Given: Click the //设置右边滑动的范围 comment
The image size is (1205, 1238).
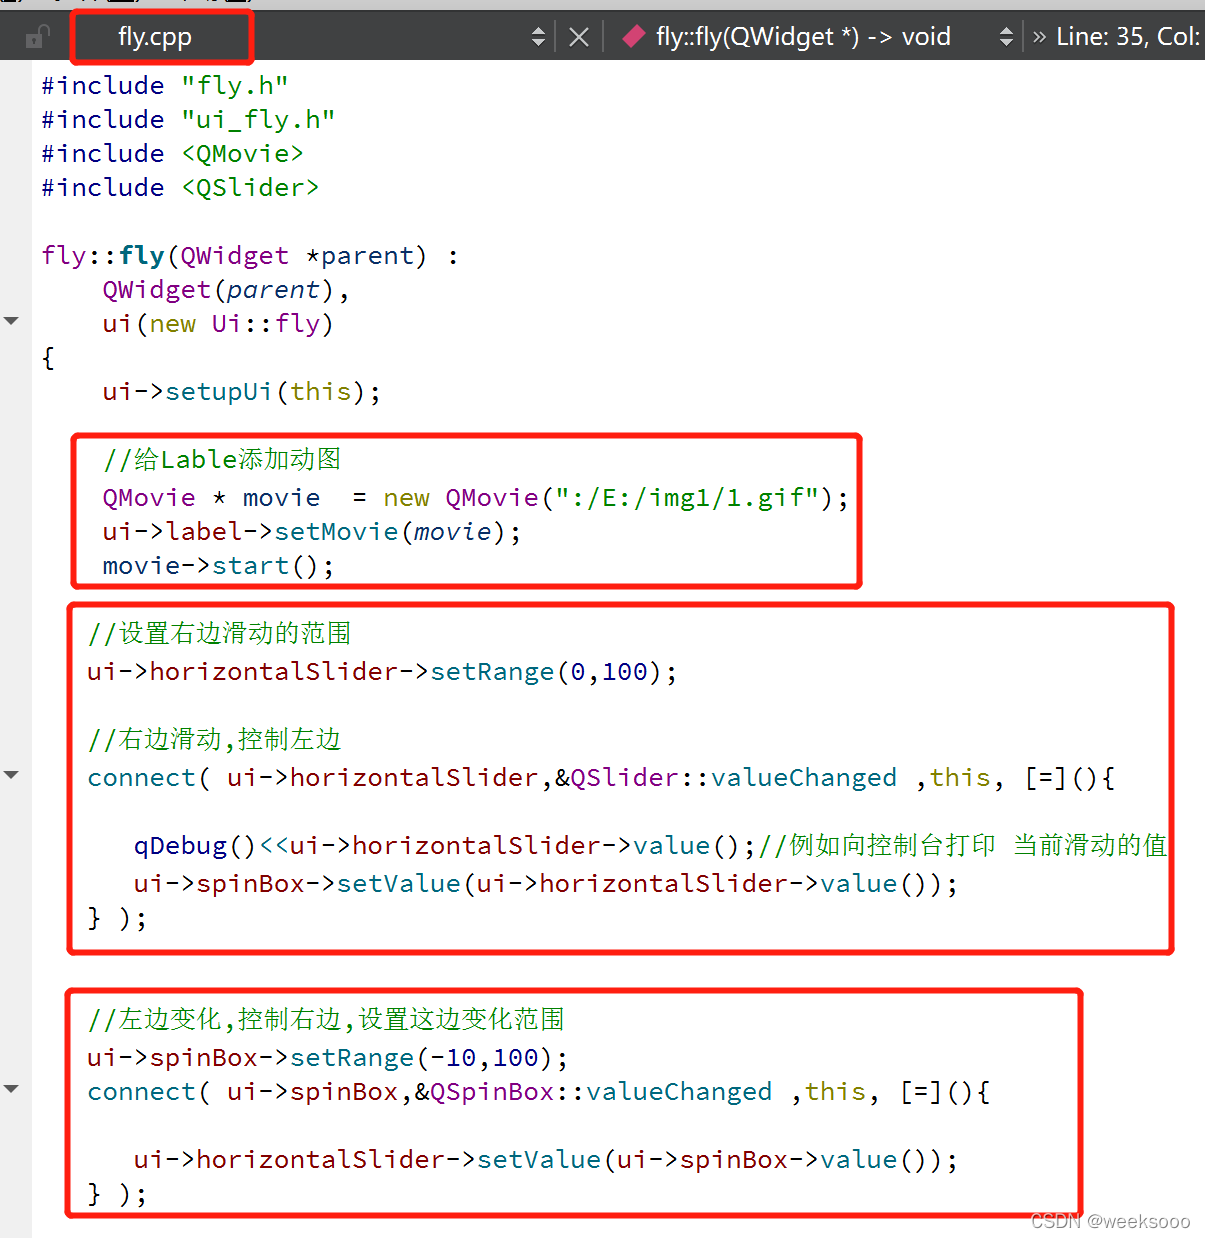Looking at the screenshot, I should coord(219,634).
